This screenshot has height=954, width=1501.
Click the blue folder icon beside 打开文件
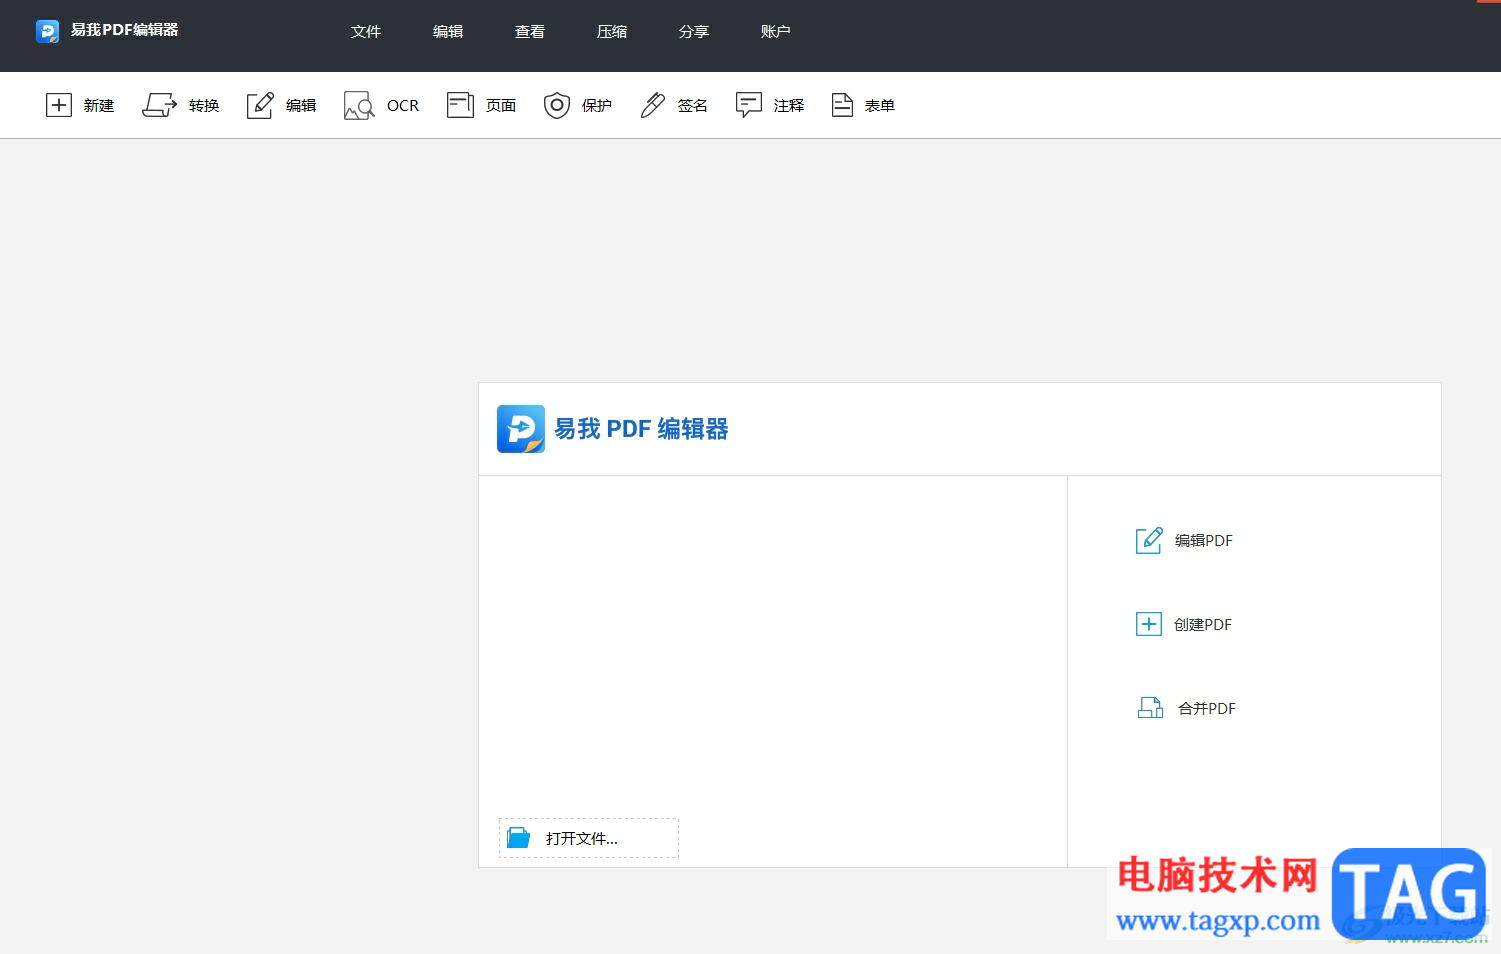518,838
